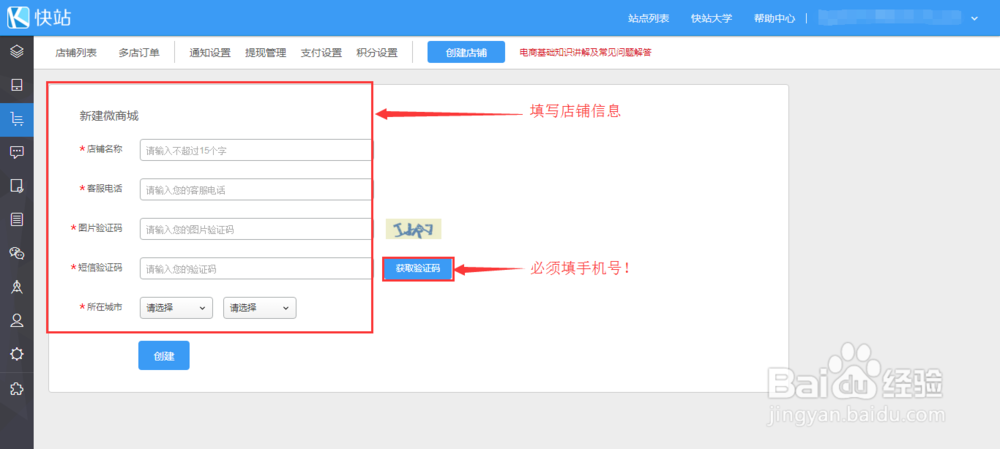
Task: Select the shopping cart sidebar icon
Action: coord(17,119)
